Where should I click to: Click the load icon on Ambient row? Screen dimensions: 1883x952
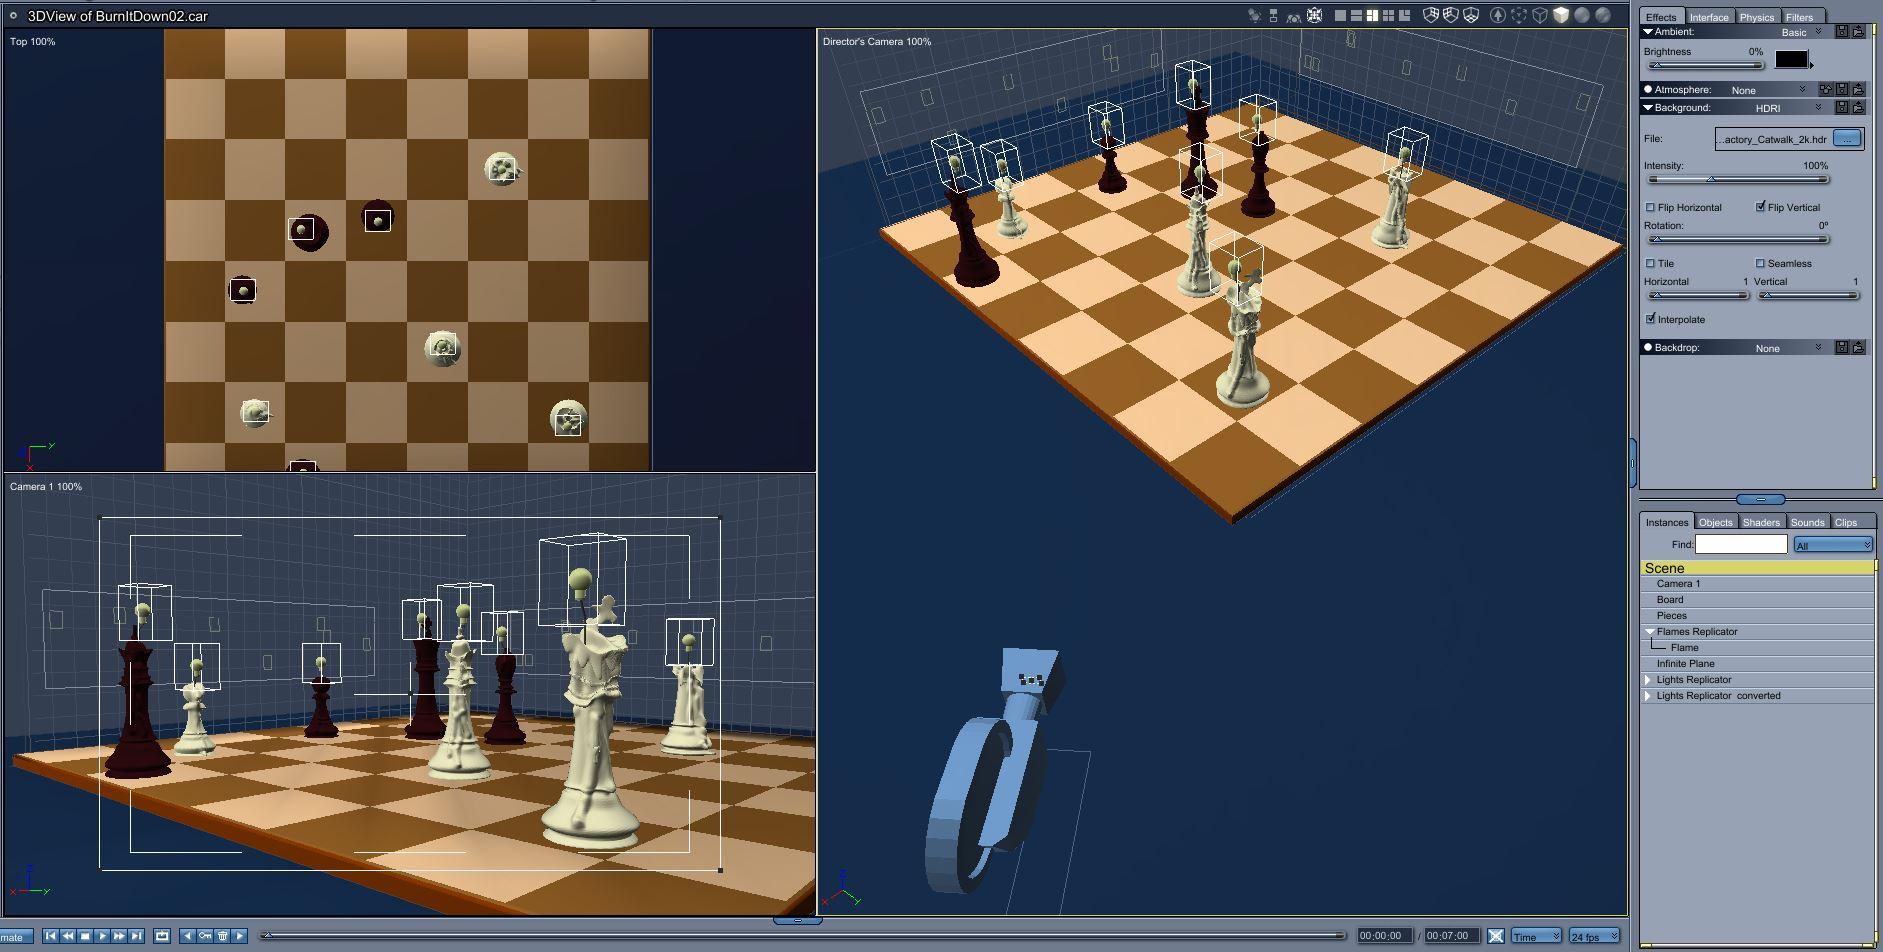pos(1858,32)
